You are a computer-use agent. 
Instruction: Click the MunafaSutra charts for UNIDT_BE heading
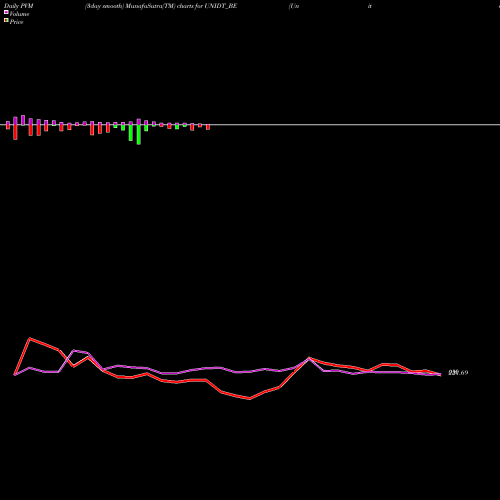coord(161,6)
